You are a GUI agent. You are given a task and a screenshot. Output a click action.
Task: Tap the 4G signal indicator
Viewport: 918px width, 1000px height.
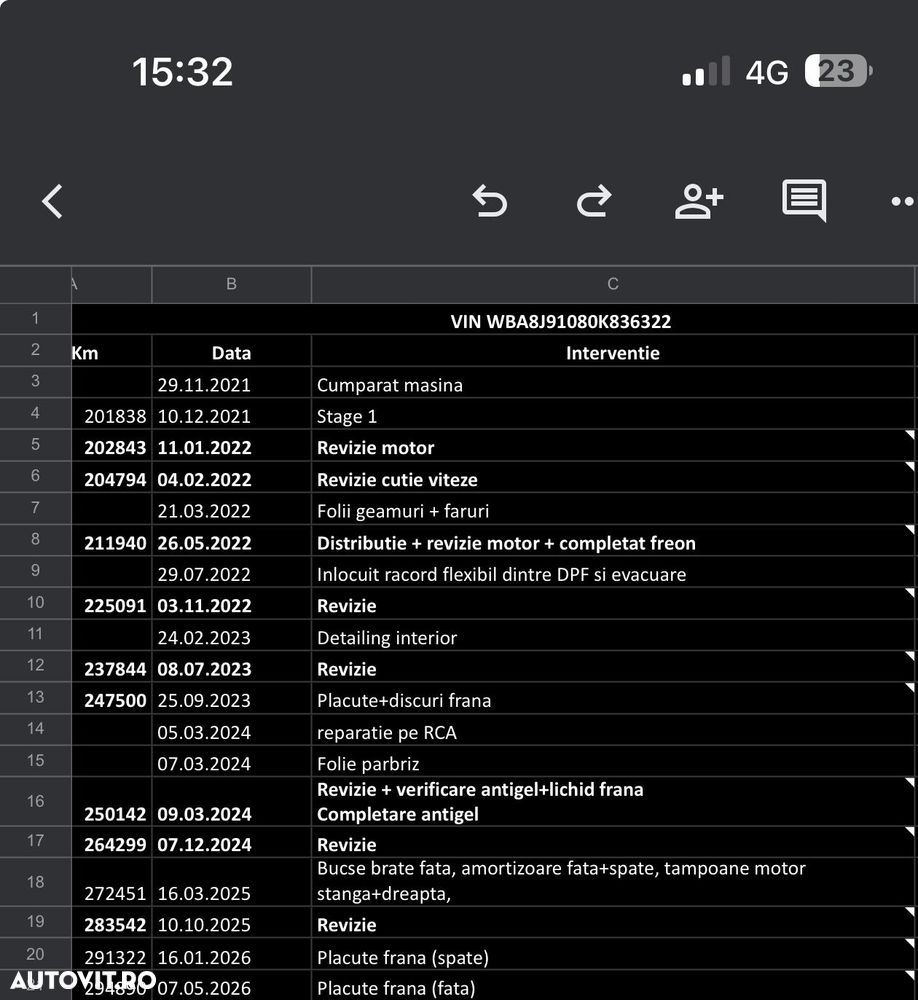click(767, 72)
